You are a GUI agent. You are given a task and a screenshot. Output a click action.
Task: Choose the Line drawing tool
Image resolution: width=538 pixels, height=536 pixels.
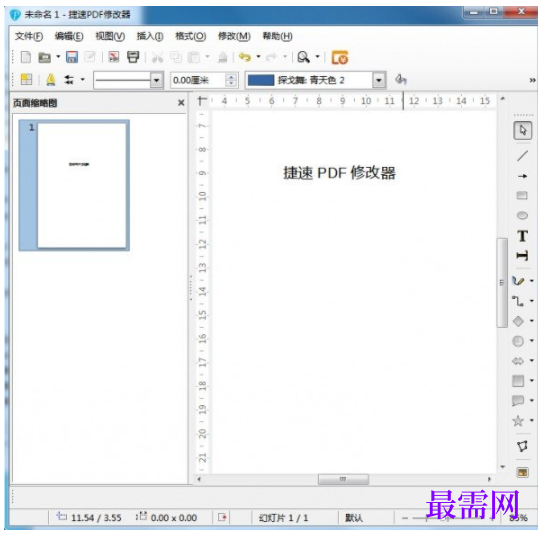pyautogui.click(x=522, y=155)
